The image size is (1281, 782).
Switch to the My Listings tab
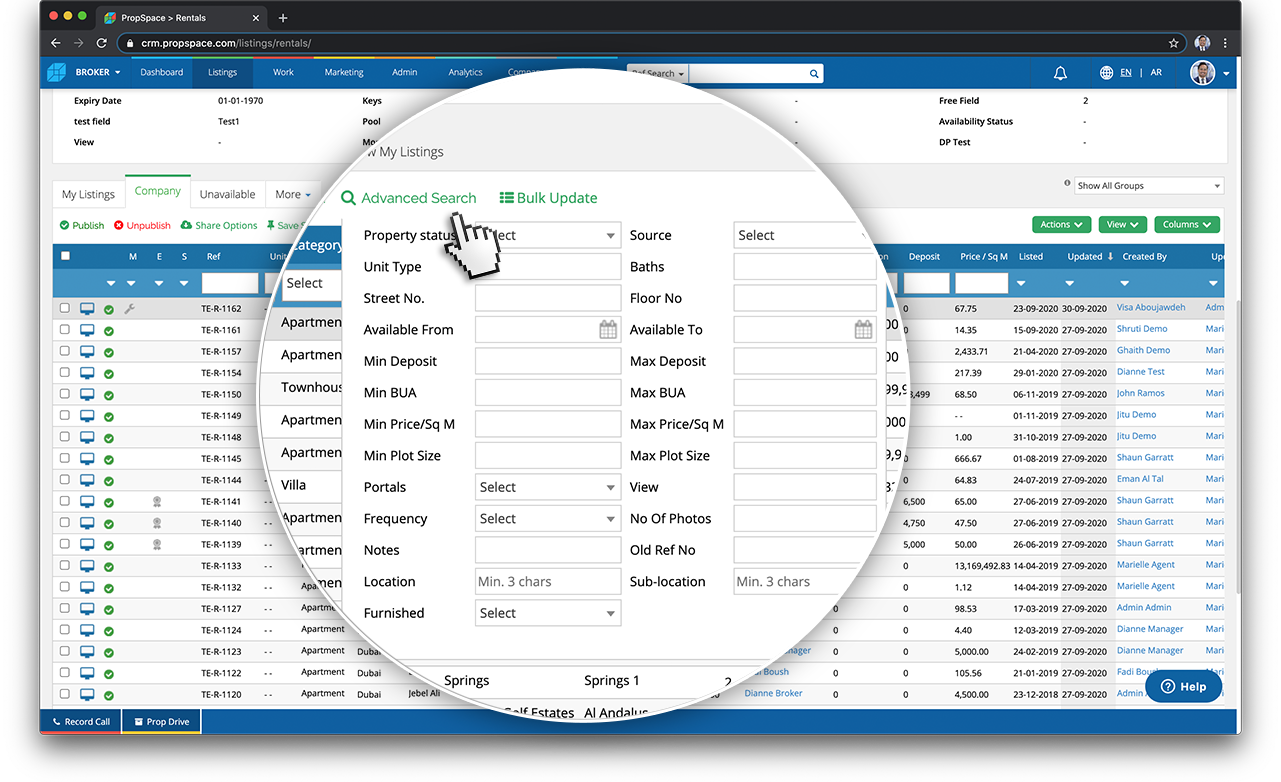(88, 195)
